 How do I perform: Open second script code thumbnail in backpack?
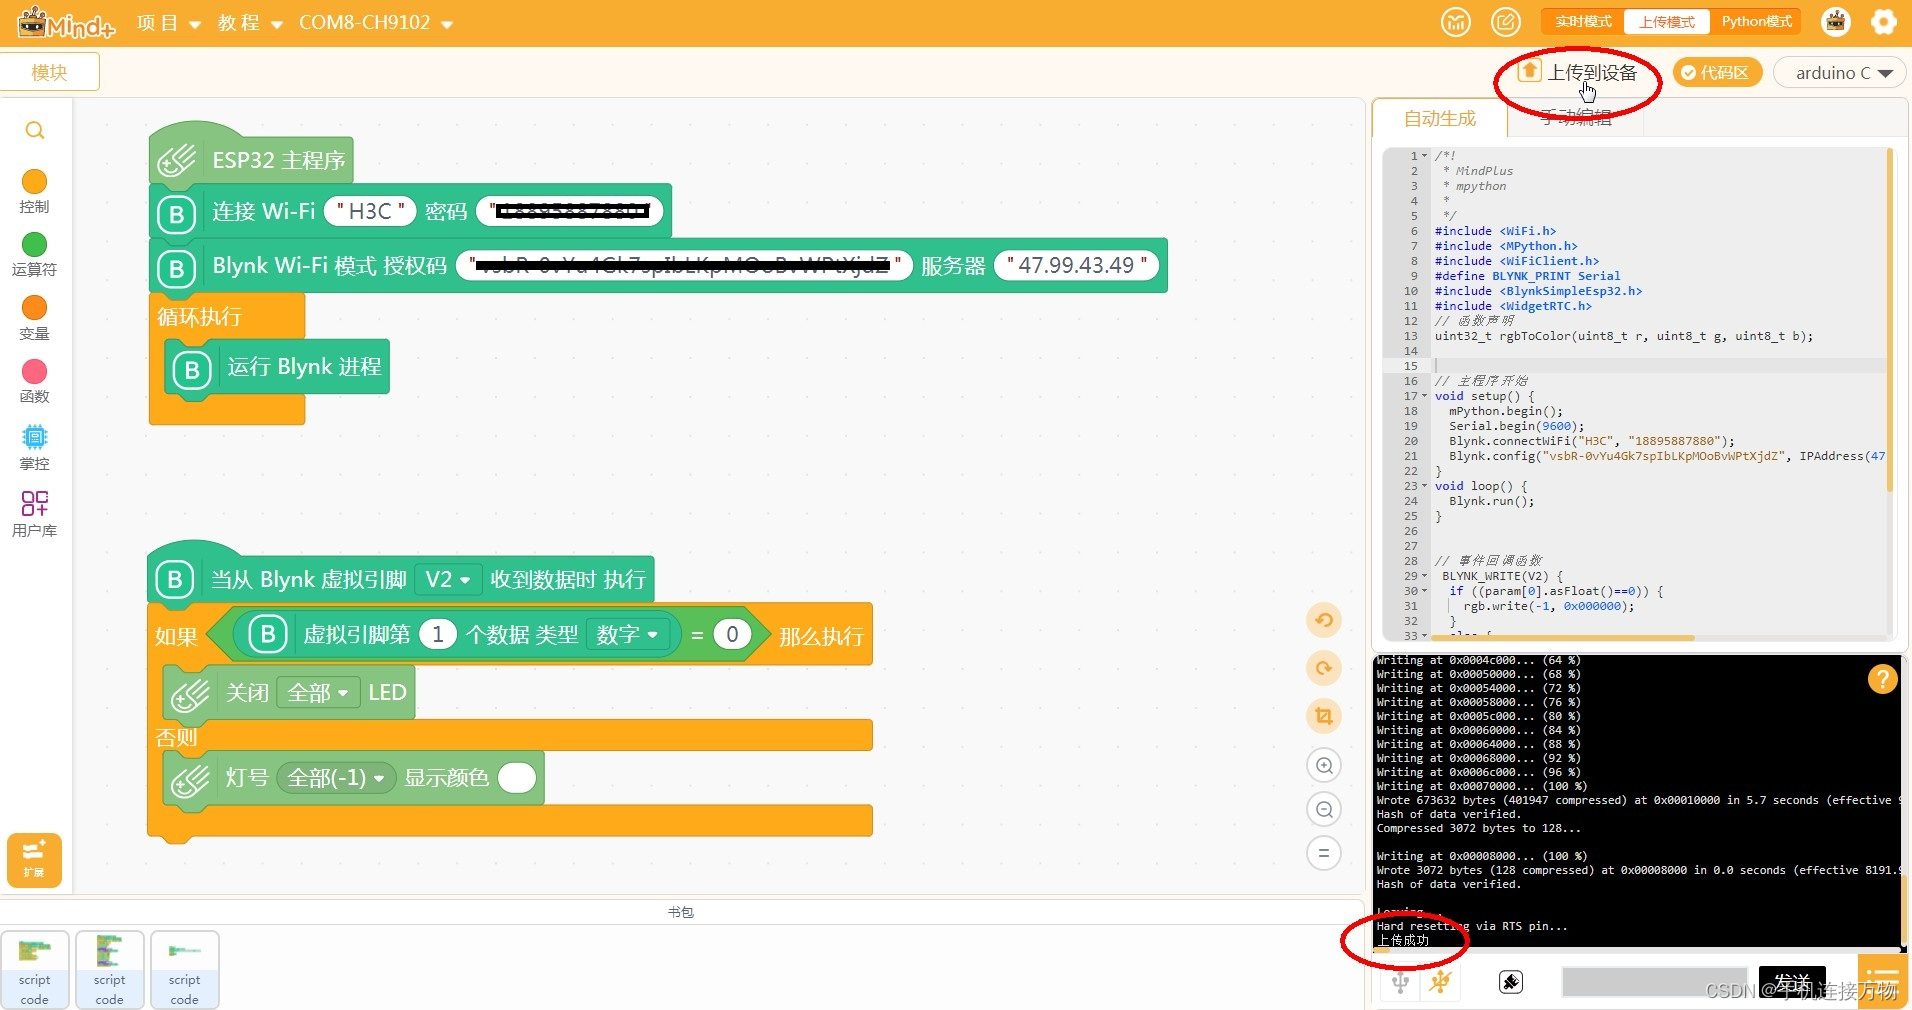(x=110, y=969)
